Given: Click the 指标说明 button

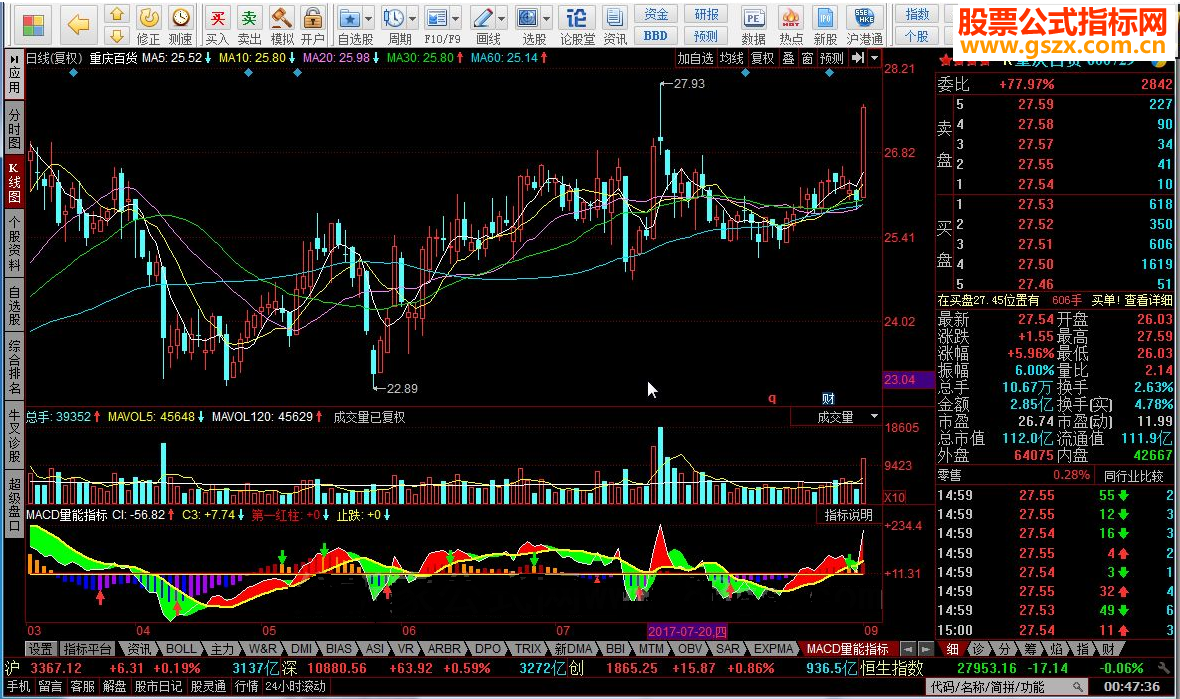Looking at the screenshot, I should pos(848,515).
